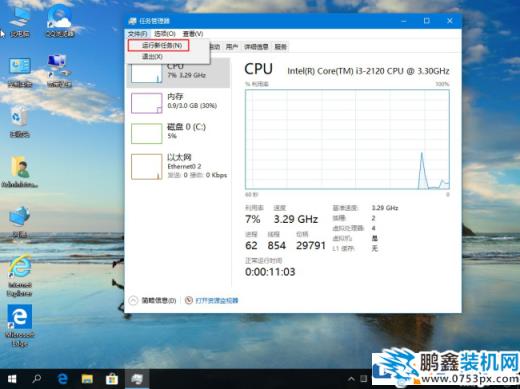Maximize the Task Manager window
Screen dimensions: 520x389
[x=427, y=21]
